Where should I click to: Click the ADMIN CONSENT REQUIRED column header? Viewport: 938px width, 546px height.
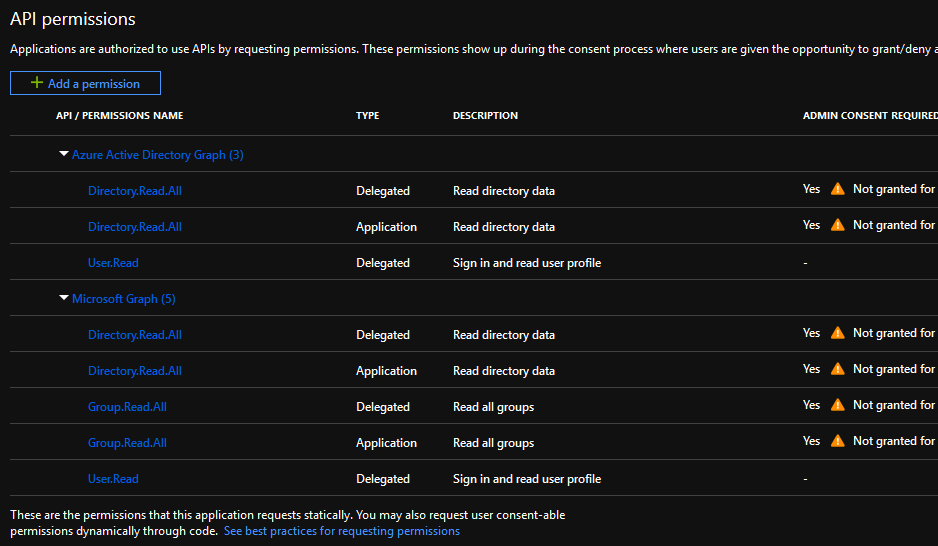click(870, 115)
